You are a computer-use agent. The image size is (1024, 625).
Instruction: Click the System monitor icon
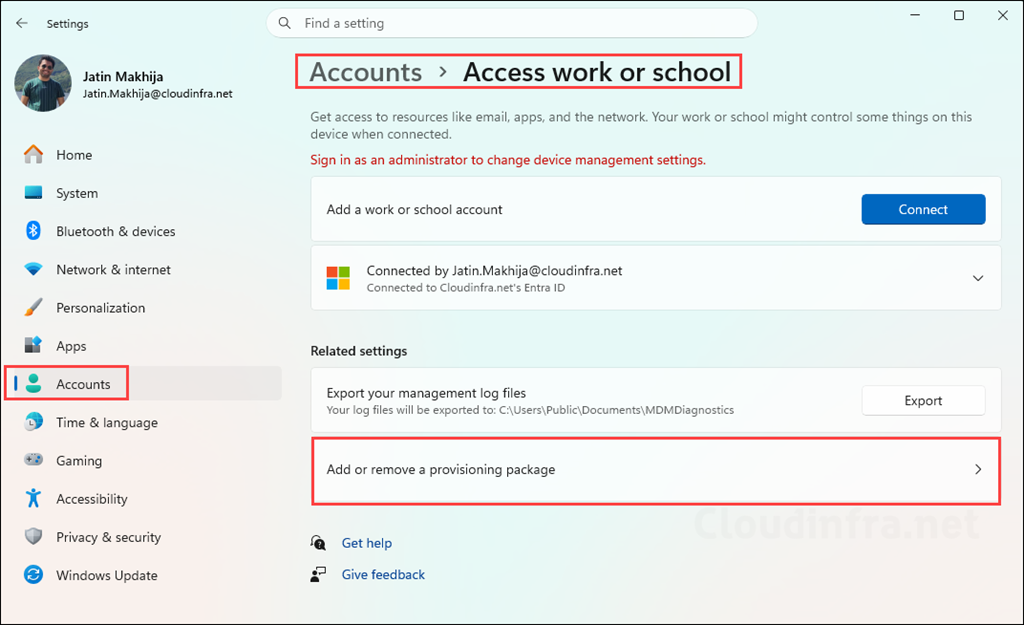click(33, 193)
